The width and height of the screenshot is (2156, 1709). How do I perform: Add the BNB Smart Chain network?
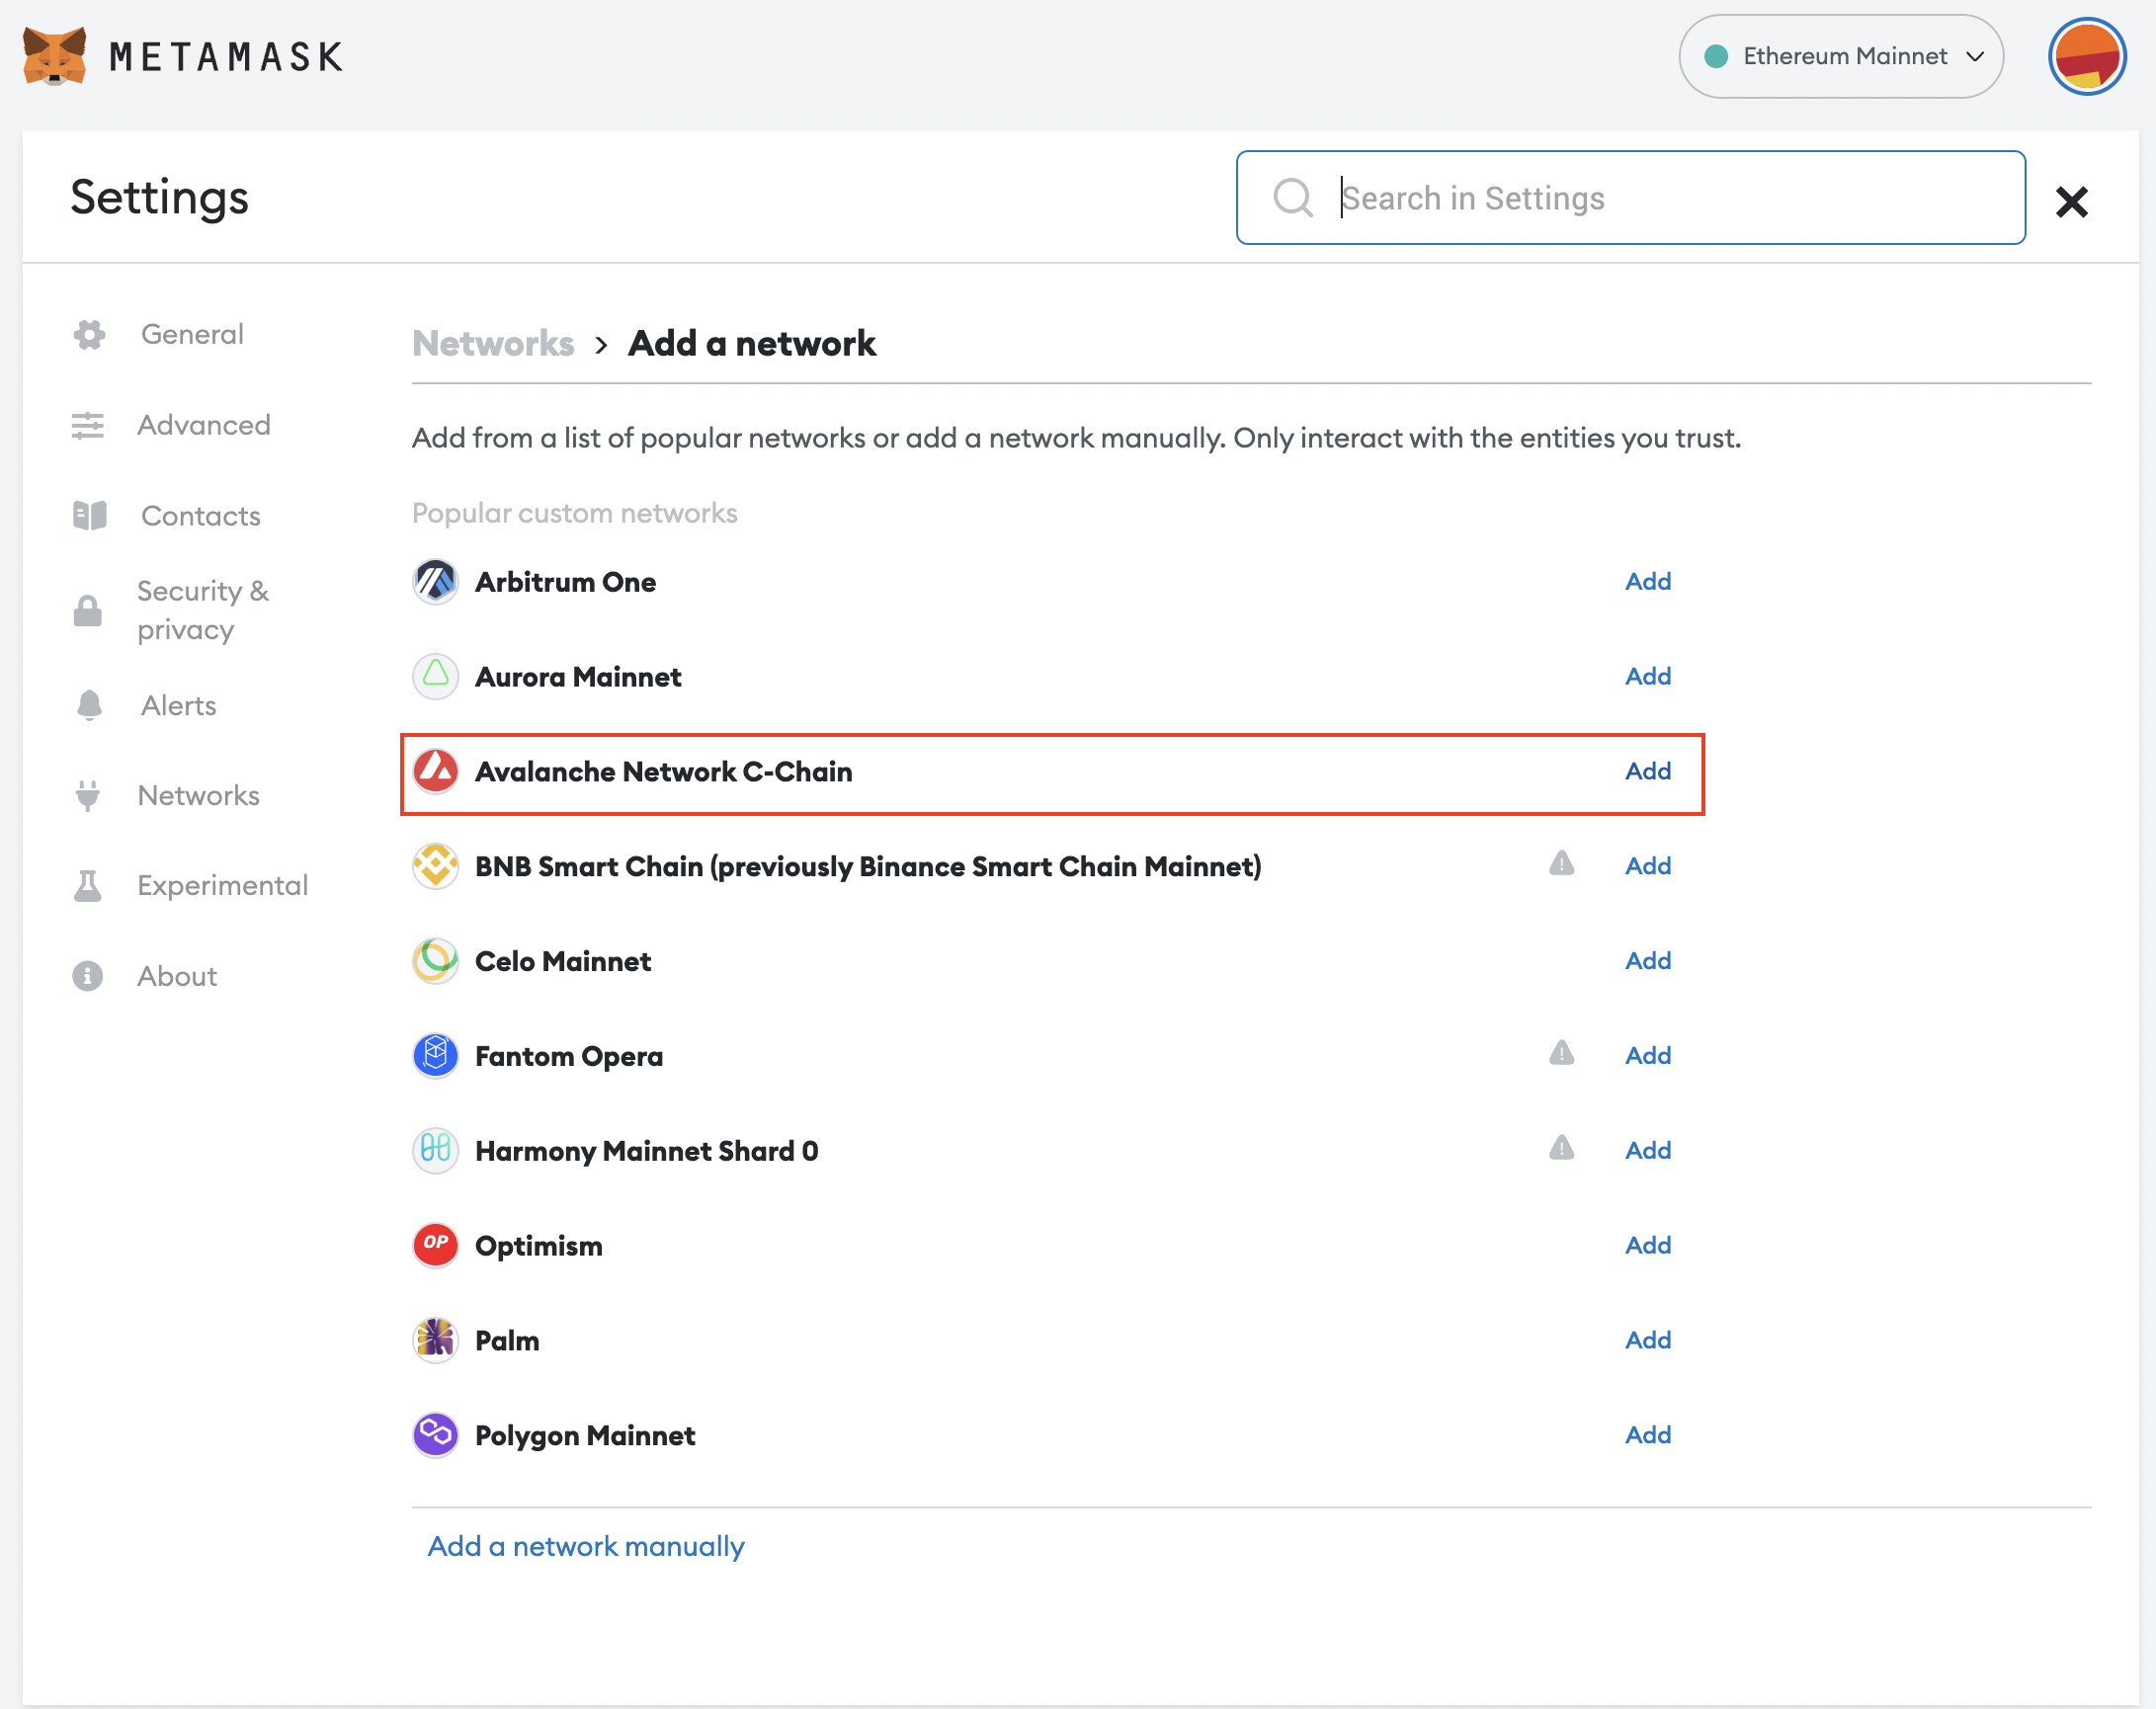[1648, 866]
